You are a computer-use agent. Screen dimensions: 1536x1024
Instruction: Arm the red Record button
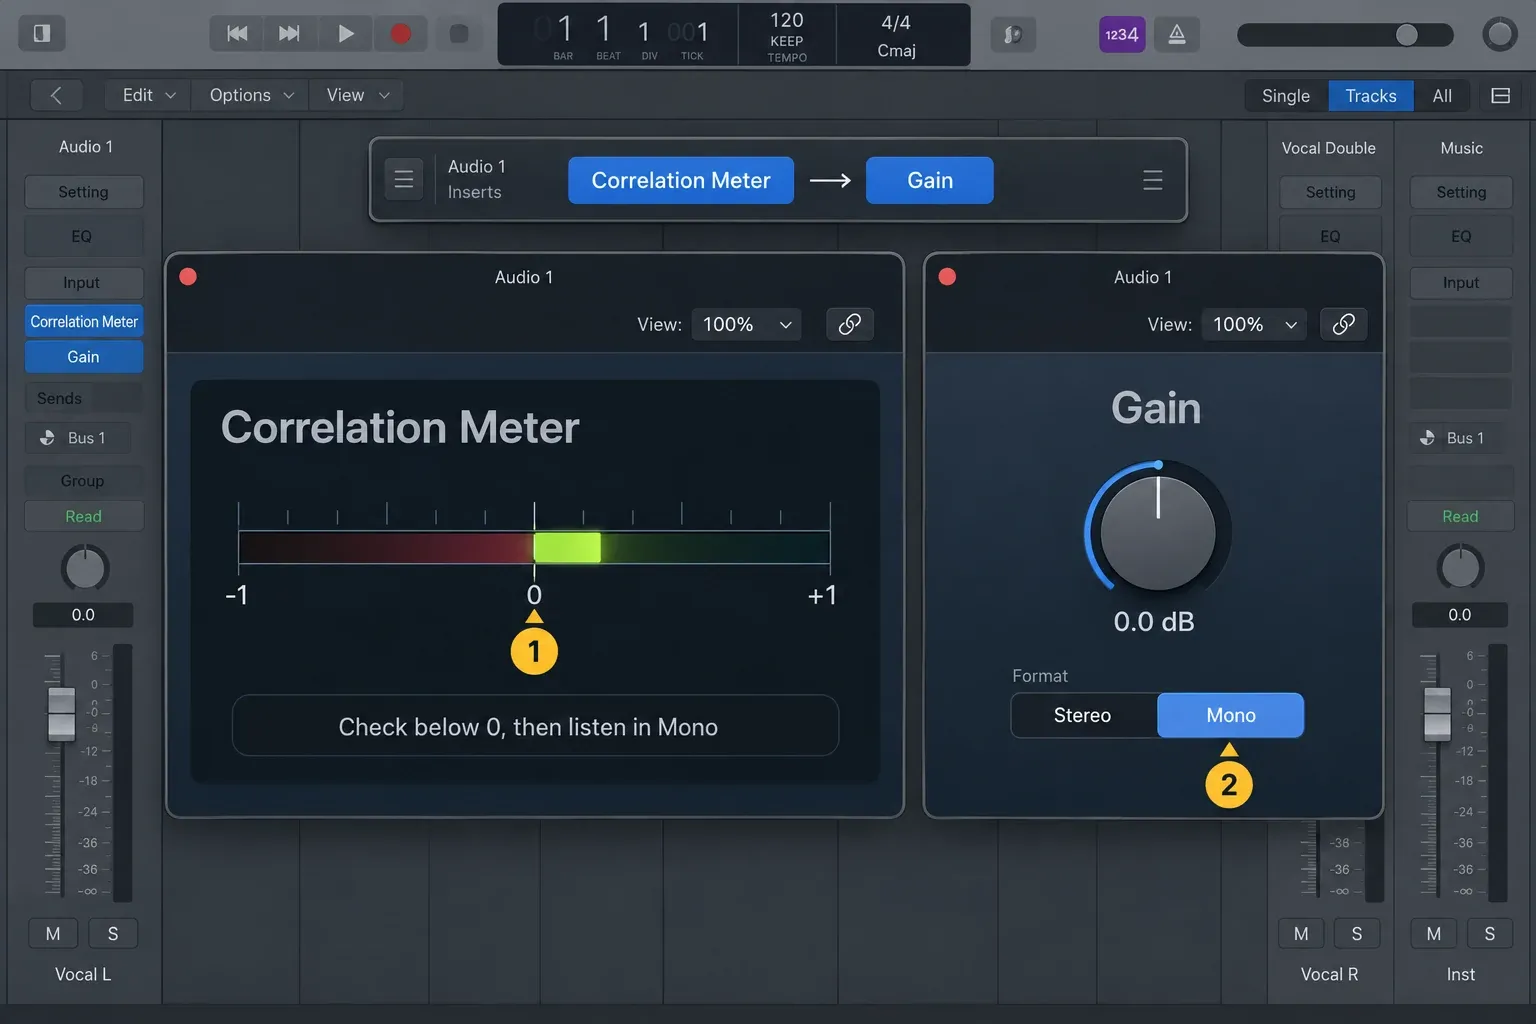(x=401, y=34)
